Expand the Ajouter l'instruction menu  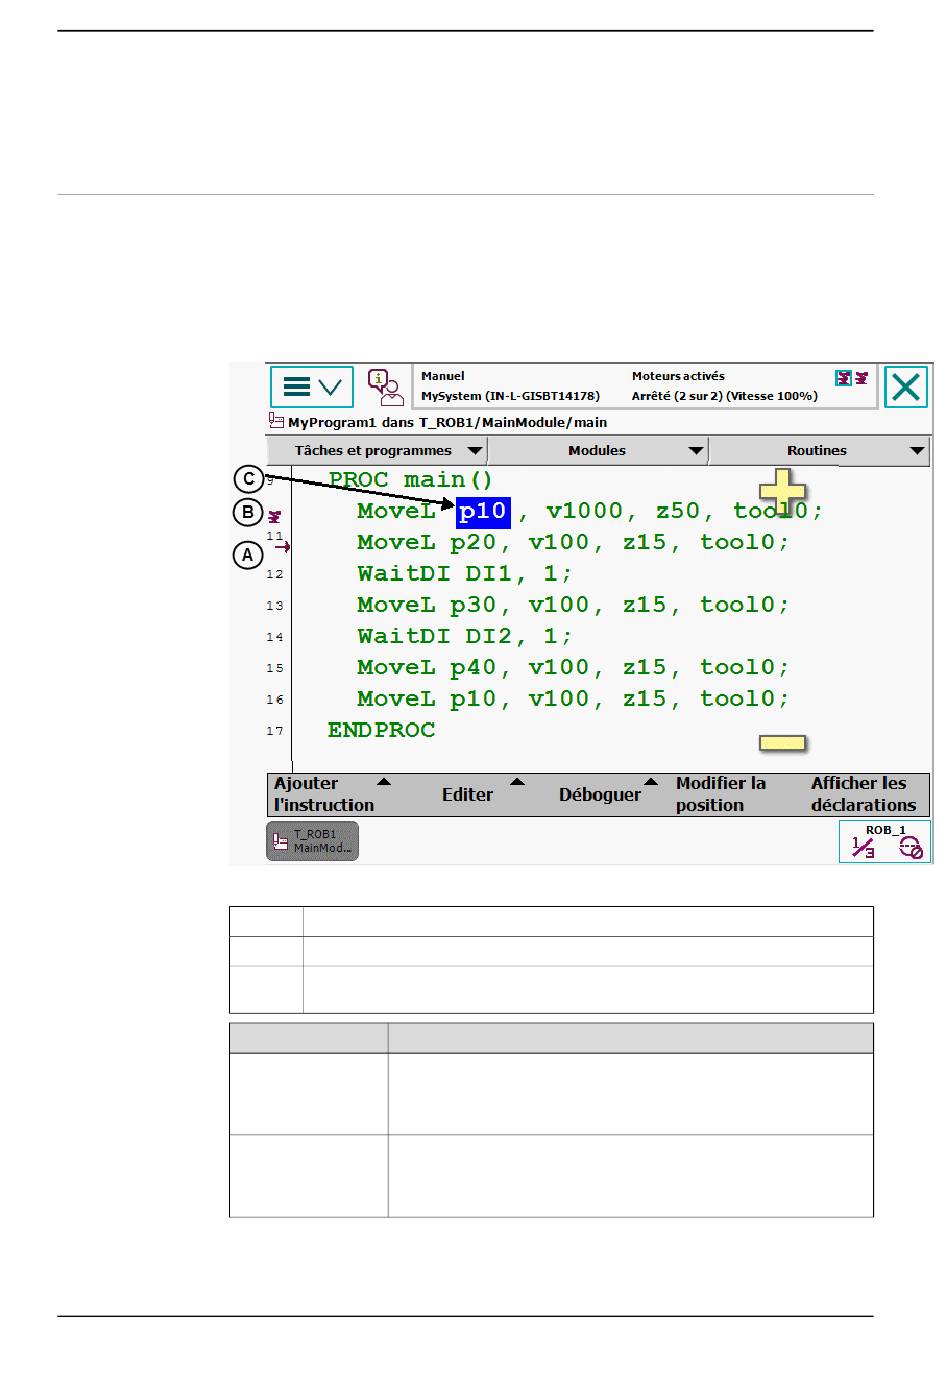331,794
